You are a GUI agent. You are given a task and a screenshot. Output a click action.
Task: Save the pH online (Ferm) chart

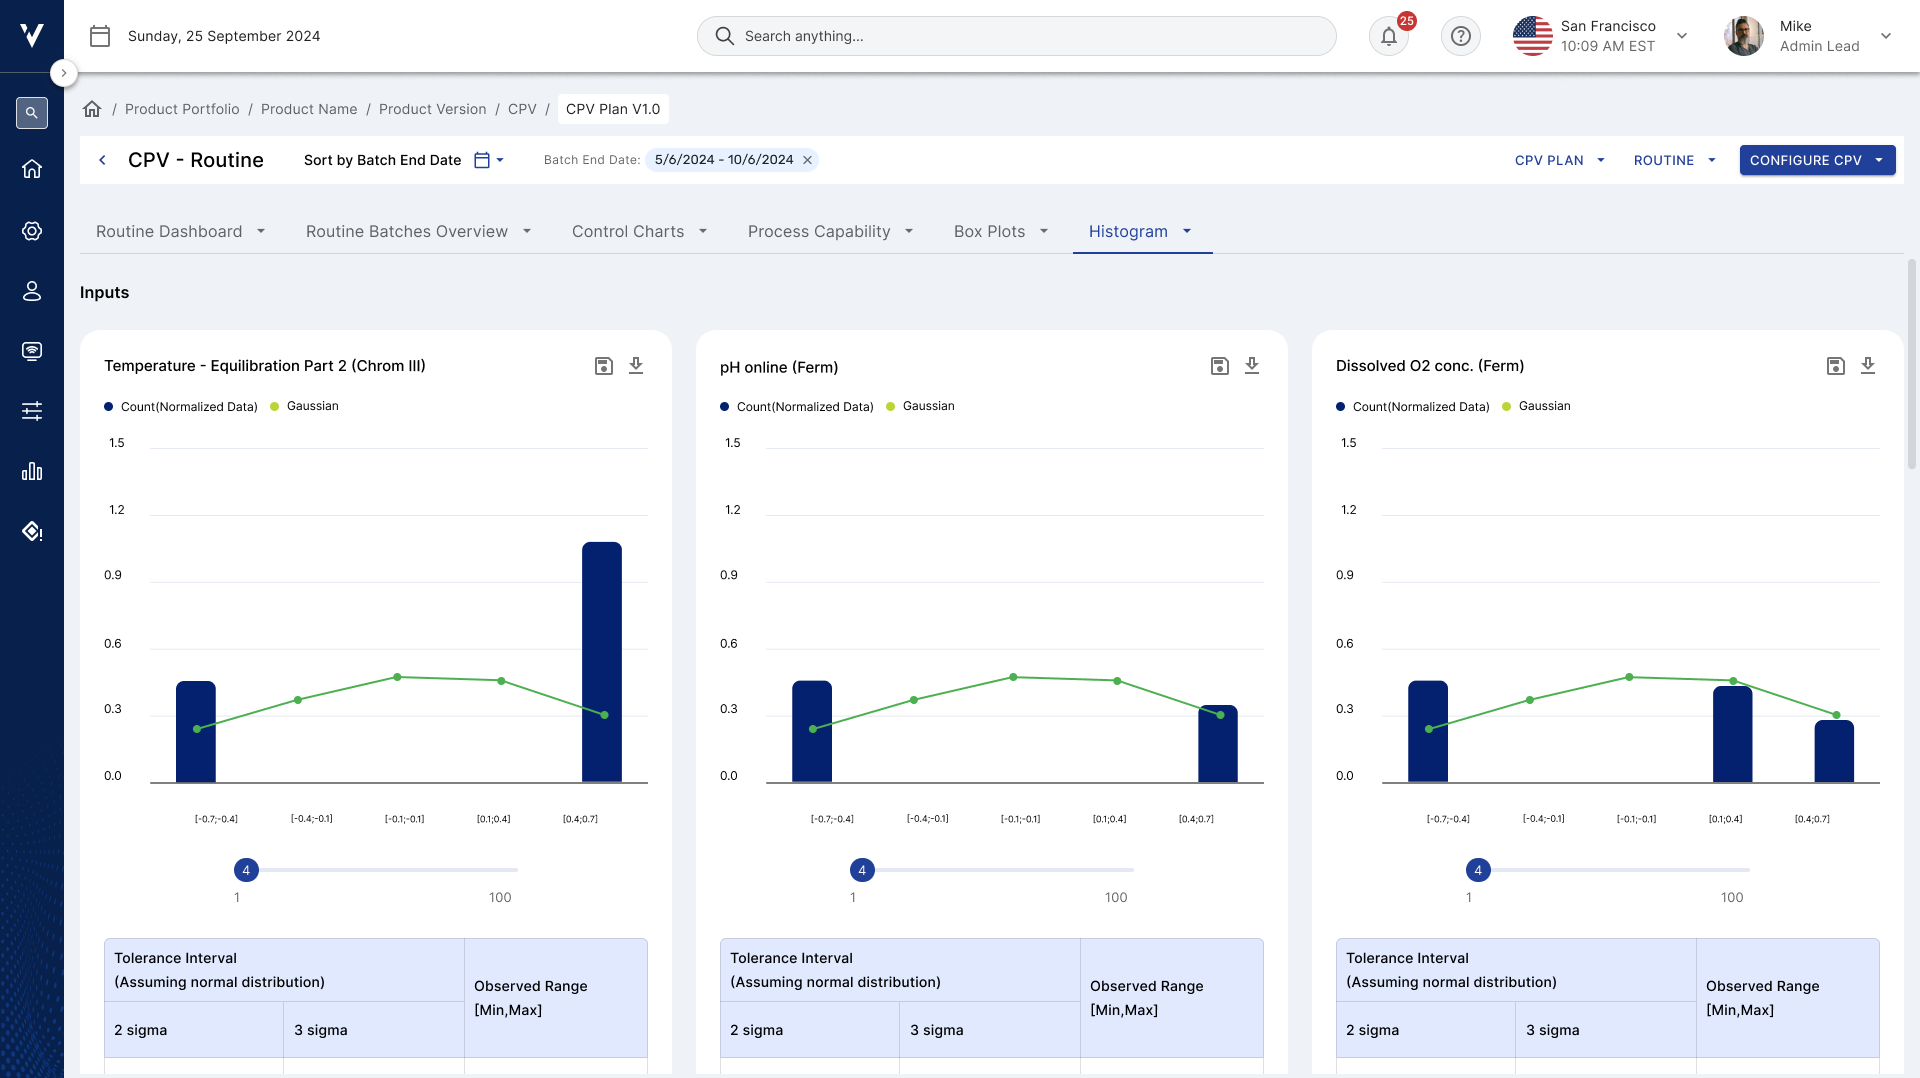(1219, 366)
